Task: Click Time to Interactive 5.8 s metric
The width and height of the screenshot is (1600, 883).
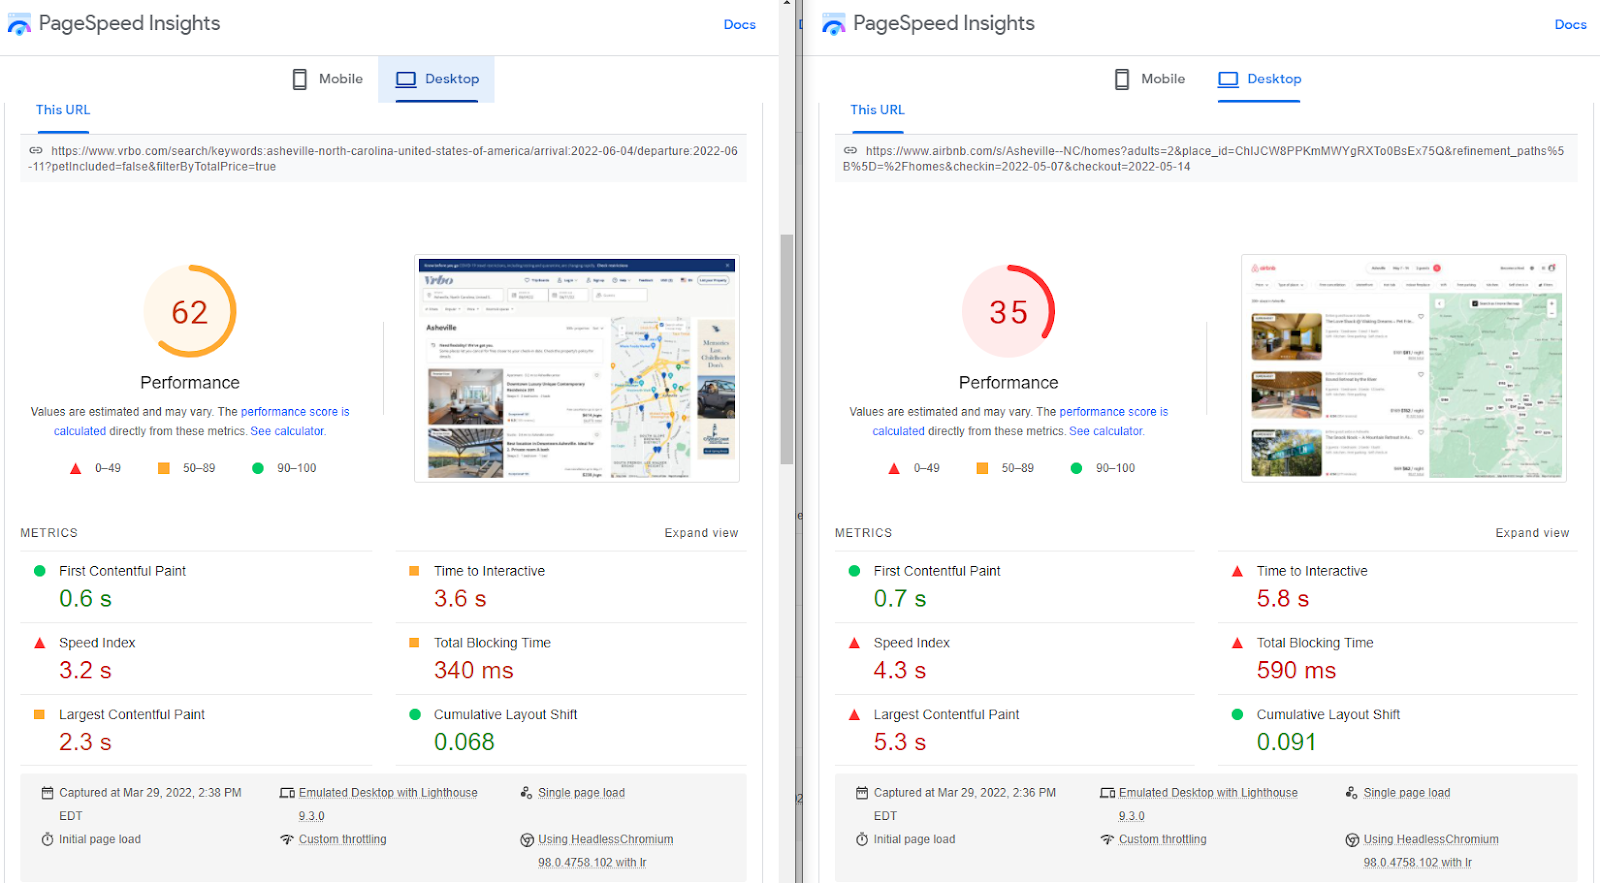Action: [1398, 587]
